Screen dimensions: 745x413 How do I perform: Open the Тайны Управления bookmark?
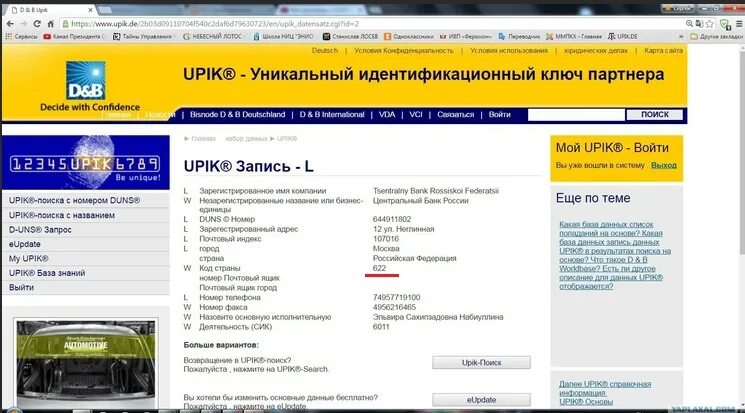(x=143, y=37)
